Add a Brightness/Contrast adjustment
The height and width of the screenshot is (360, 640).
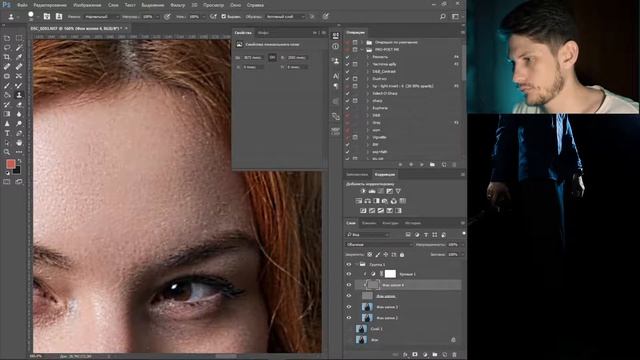(363, 191)
